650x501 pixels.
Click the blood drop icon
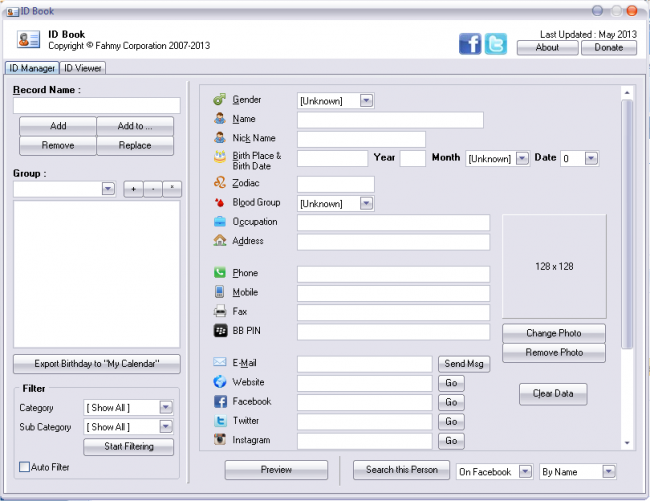tap(220, 202)
